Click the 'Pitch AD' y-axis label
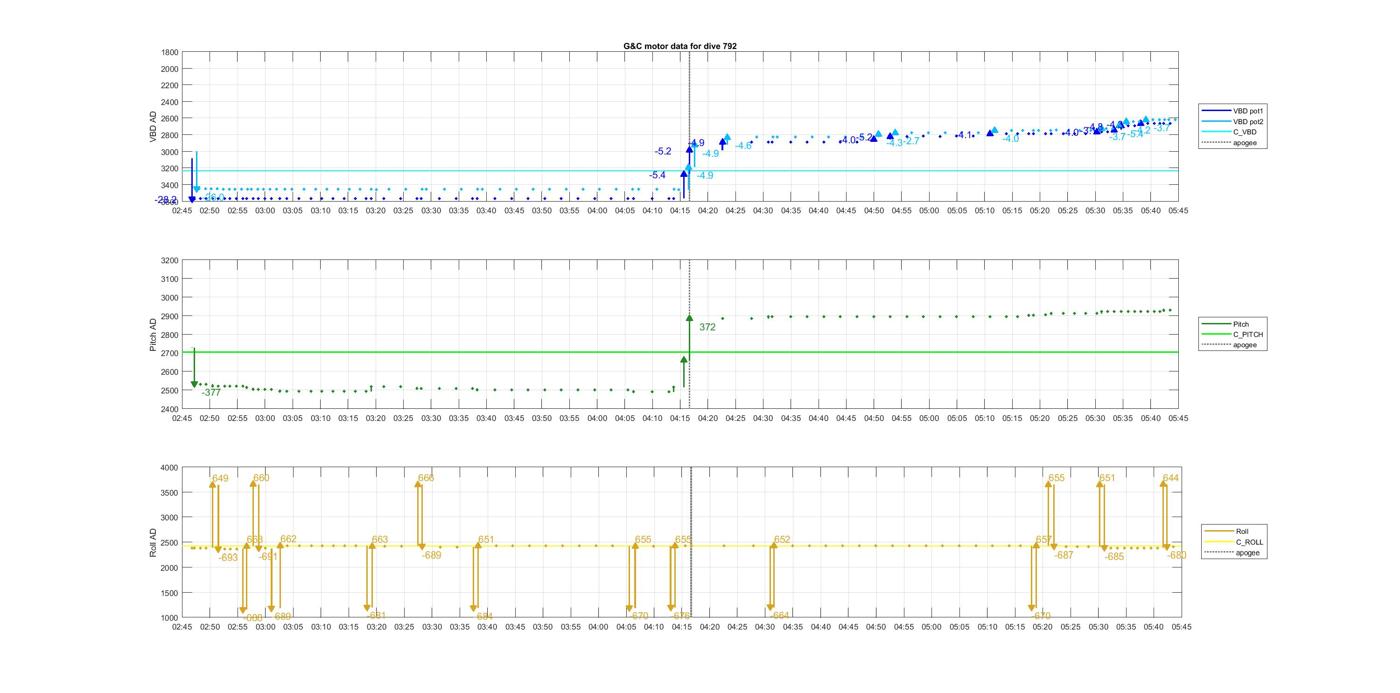The height and width of the screenshot is (693, 1400). click(153, 335)
